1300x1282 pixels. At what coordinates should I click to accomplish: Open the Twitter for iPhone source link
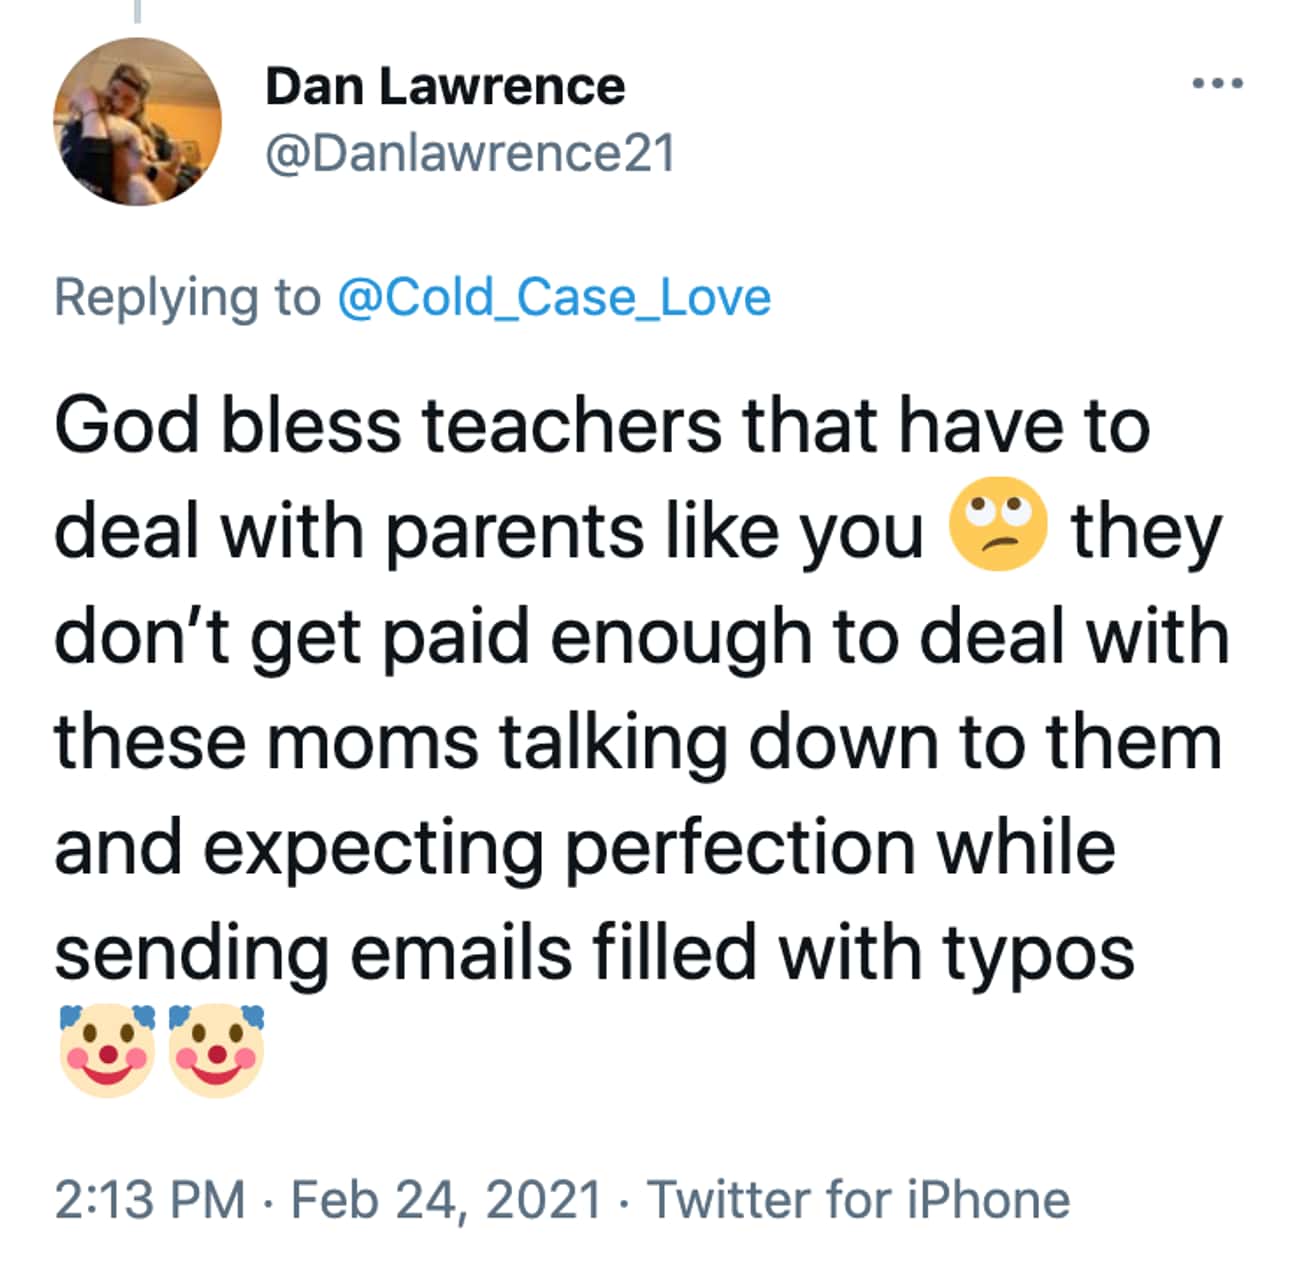[x=858, y=1199]
